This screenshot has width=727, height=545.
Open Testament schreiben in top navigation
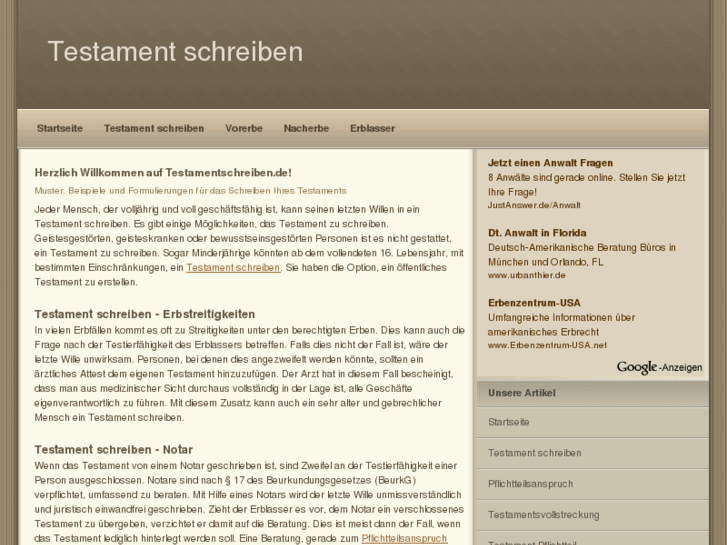pyautogui.click(x=154, y=128)
